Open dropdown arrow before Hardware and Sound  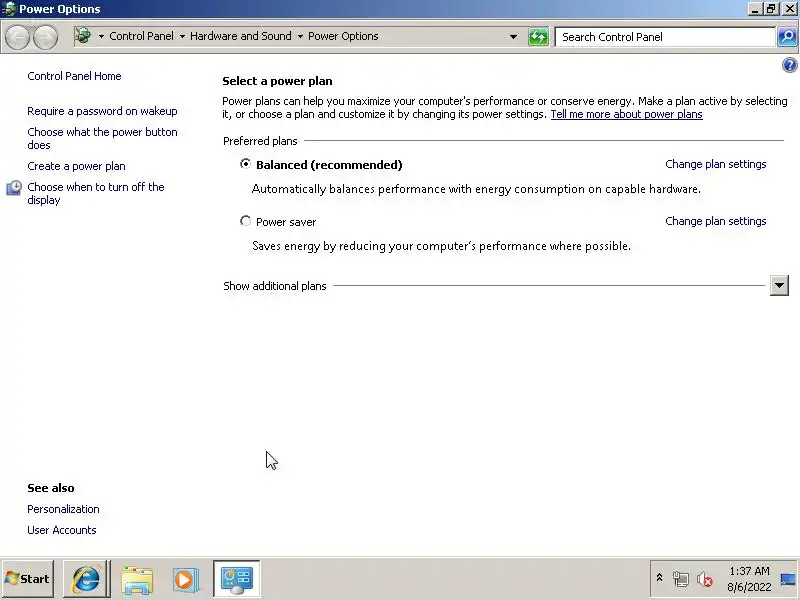[182, 36]
